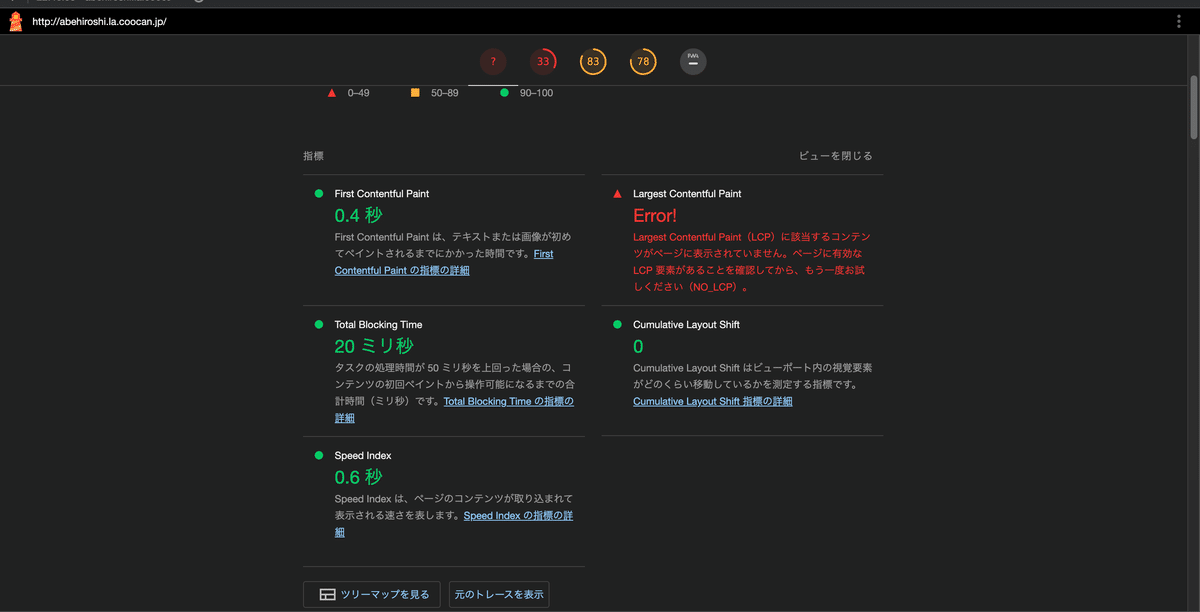This screenshot has width=1200, height=612.
Task: Open the Performance score gauge
Action: (492, 61)
